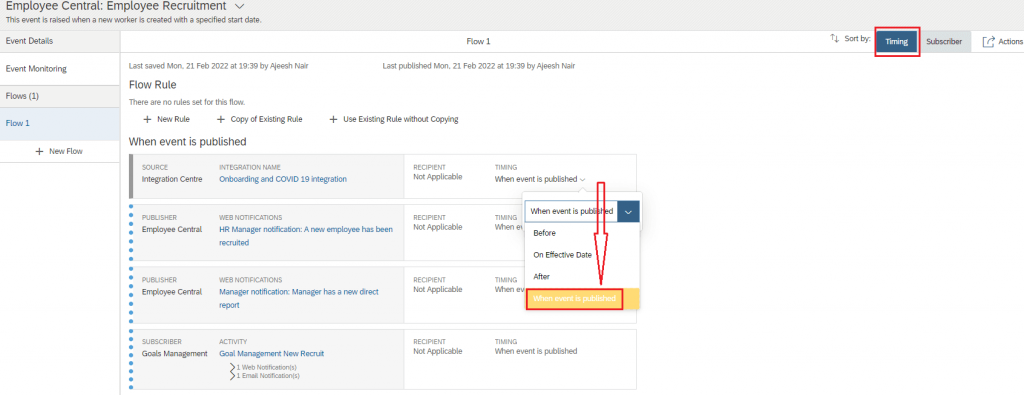Click 1 Web Notification(s) under Goal Management
Image resolution: width=1024 pixels, height=395 pixels.
[266, 368]
